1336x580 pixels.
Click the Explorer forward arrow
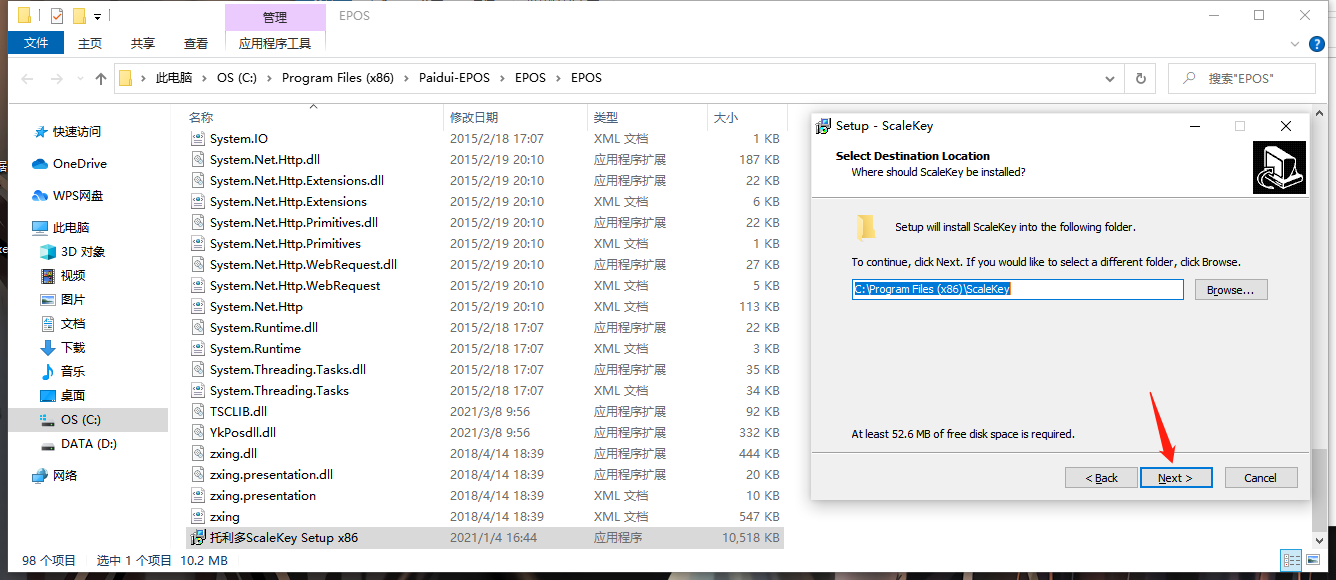57,78
